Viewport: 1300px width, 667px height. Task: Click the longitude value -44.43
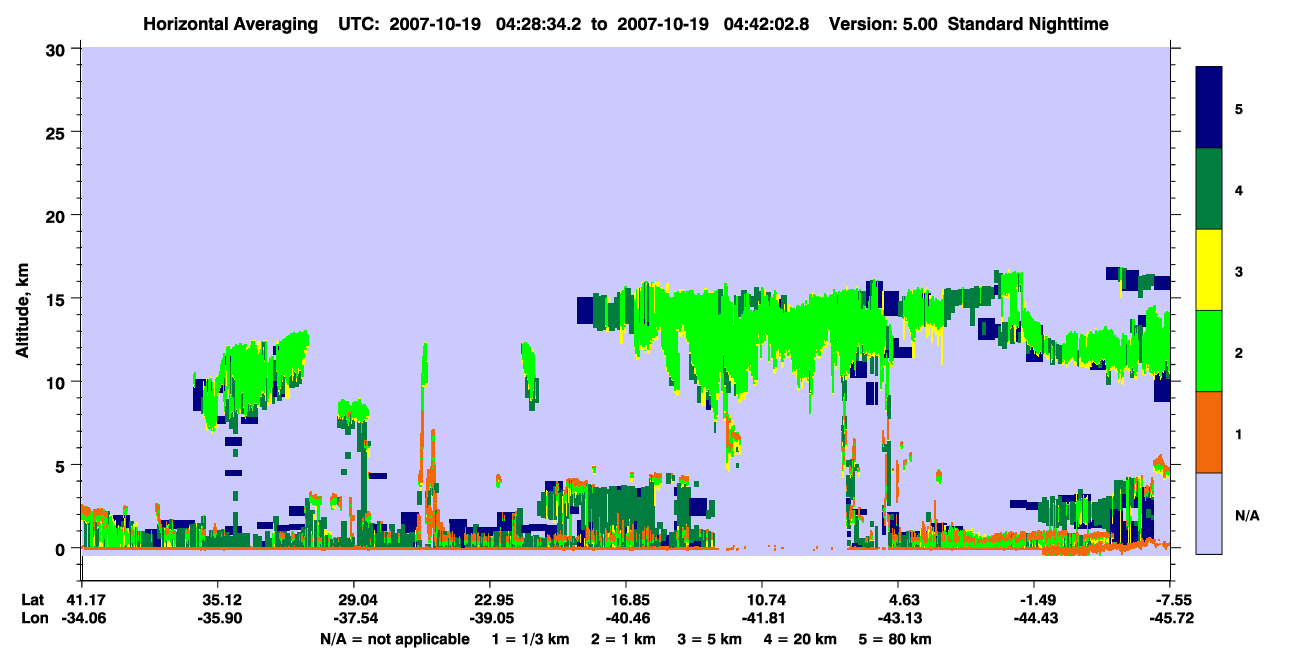tap(1034, 619)
